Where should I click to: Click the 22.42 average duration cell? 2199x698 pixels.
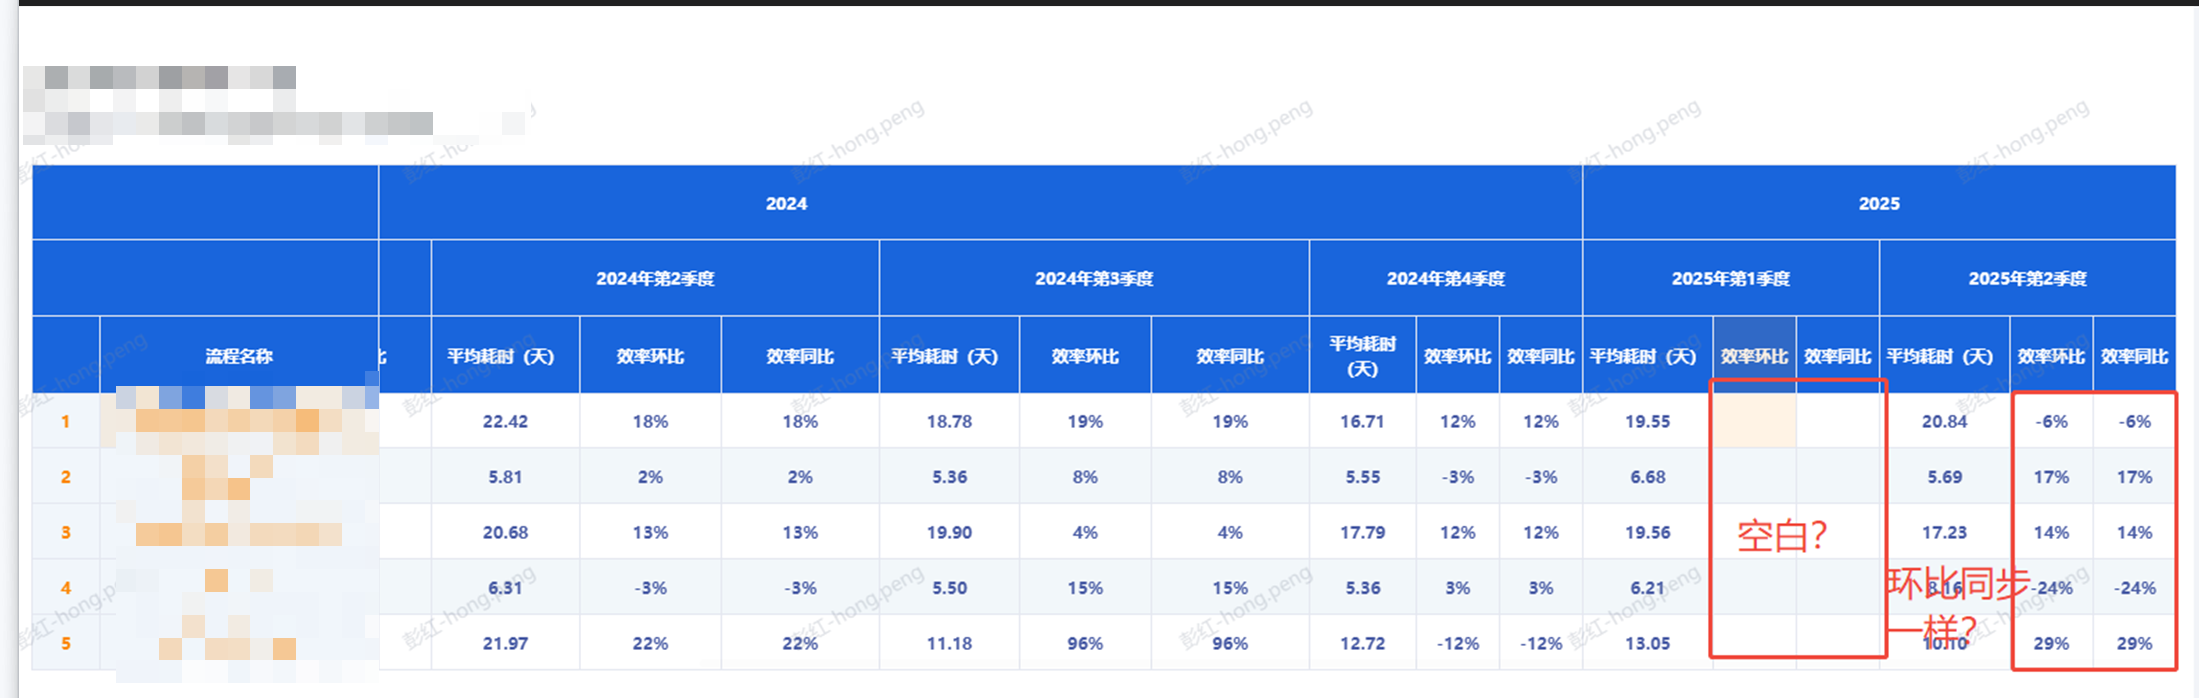[505, 421]
